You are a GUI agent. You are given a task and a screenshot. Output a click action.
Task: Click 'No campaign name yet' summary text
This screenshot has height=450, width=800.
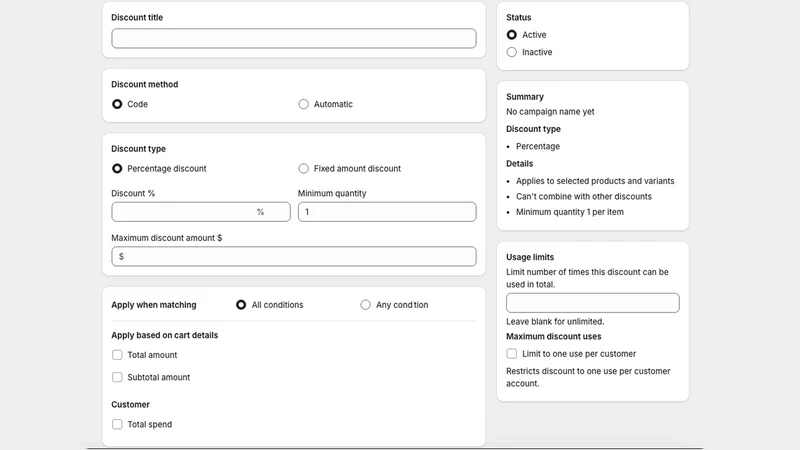550,112
